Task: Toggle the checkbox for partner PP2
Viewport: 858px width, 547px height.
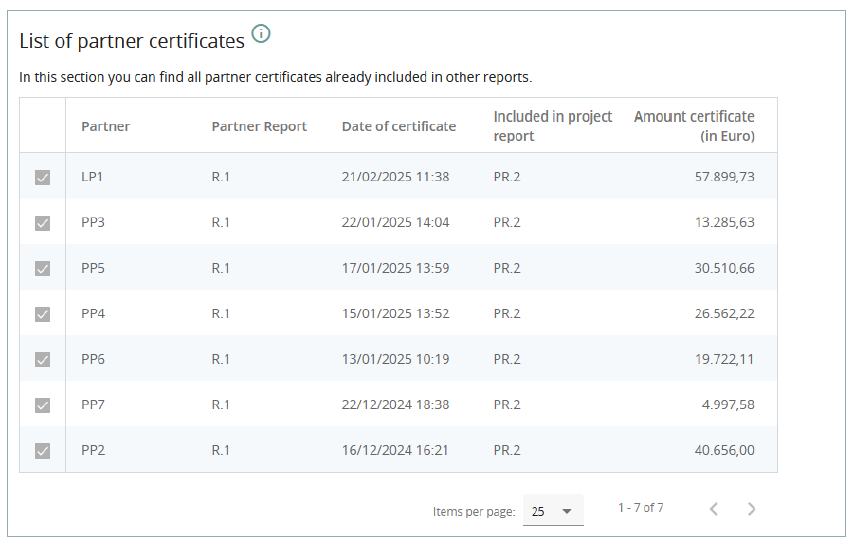Action: click(42, 451)
